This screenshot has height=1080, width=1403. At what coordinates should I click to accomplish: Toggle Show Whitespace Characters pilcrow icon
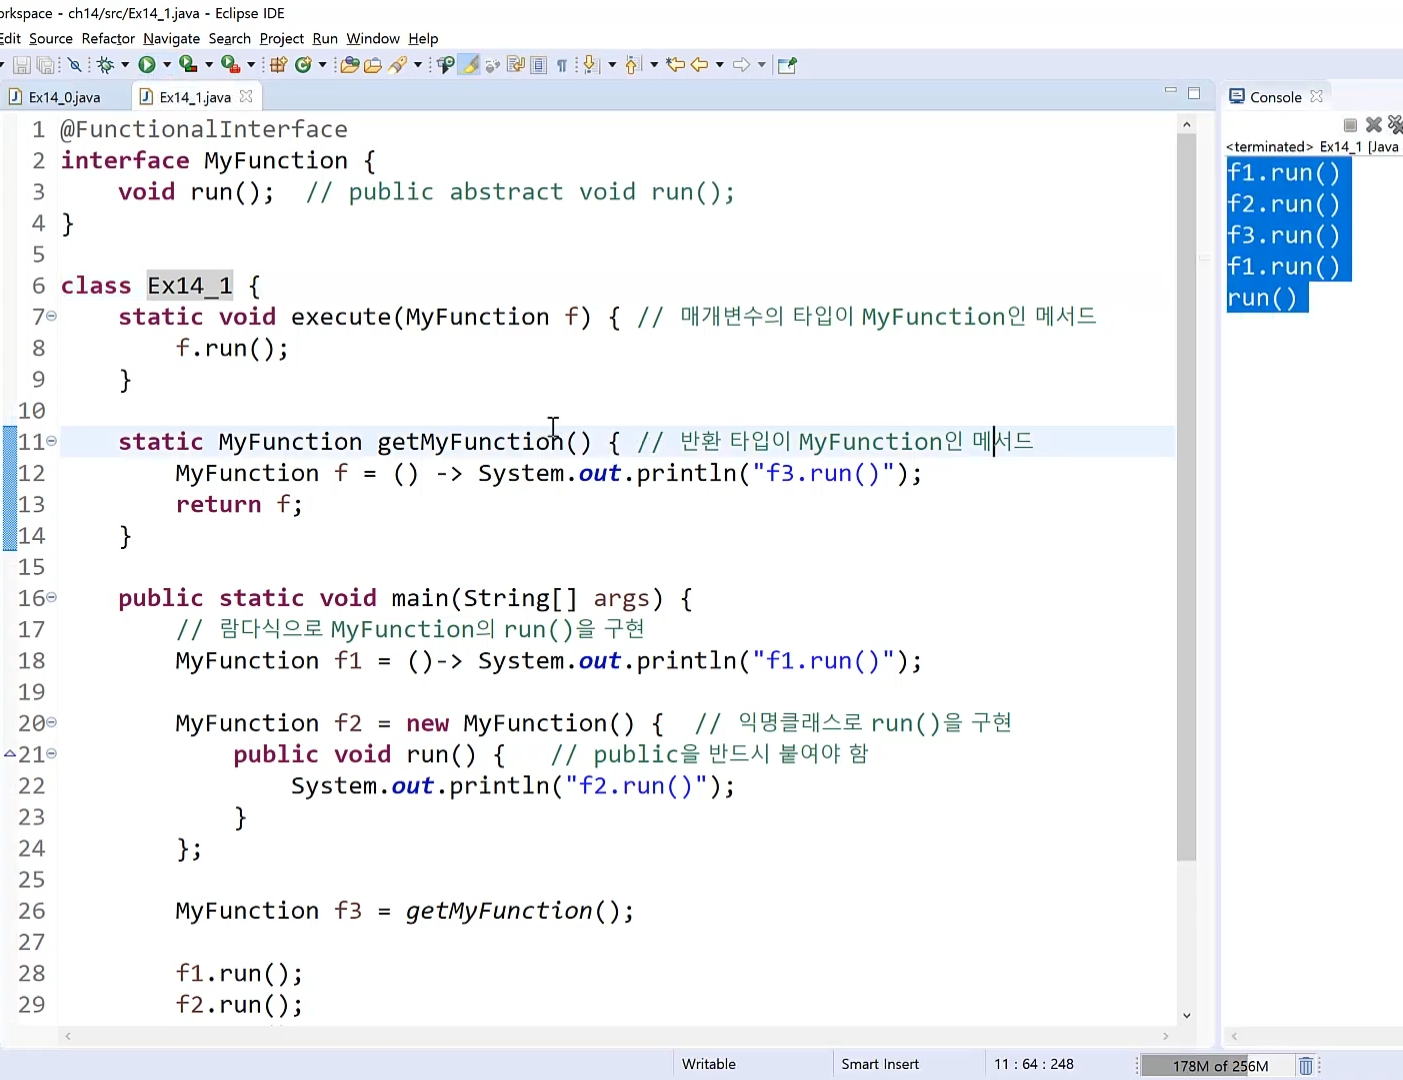click(x=562, y=65)
